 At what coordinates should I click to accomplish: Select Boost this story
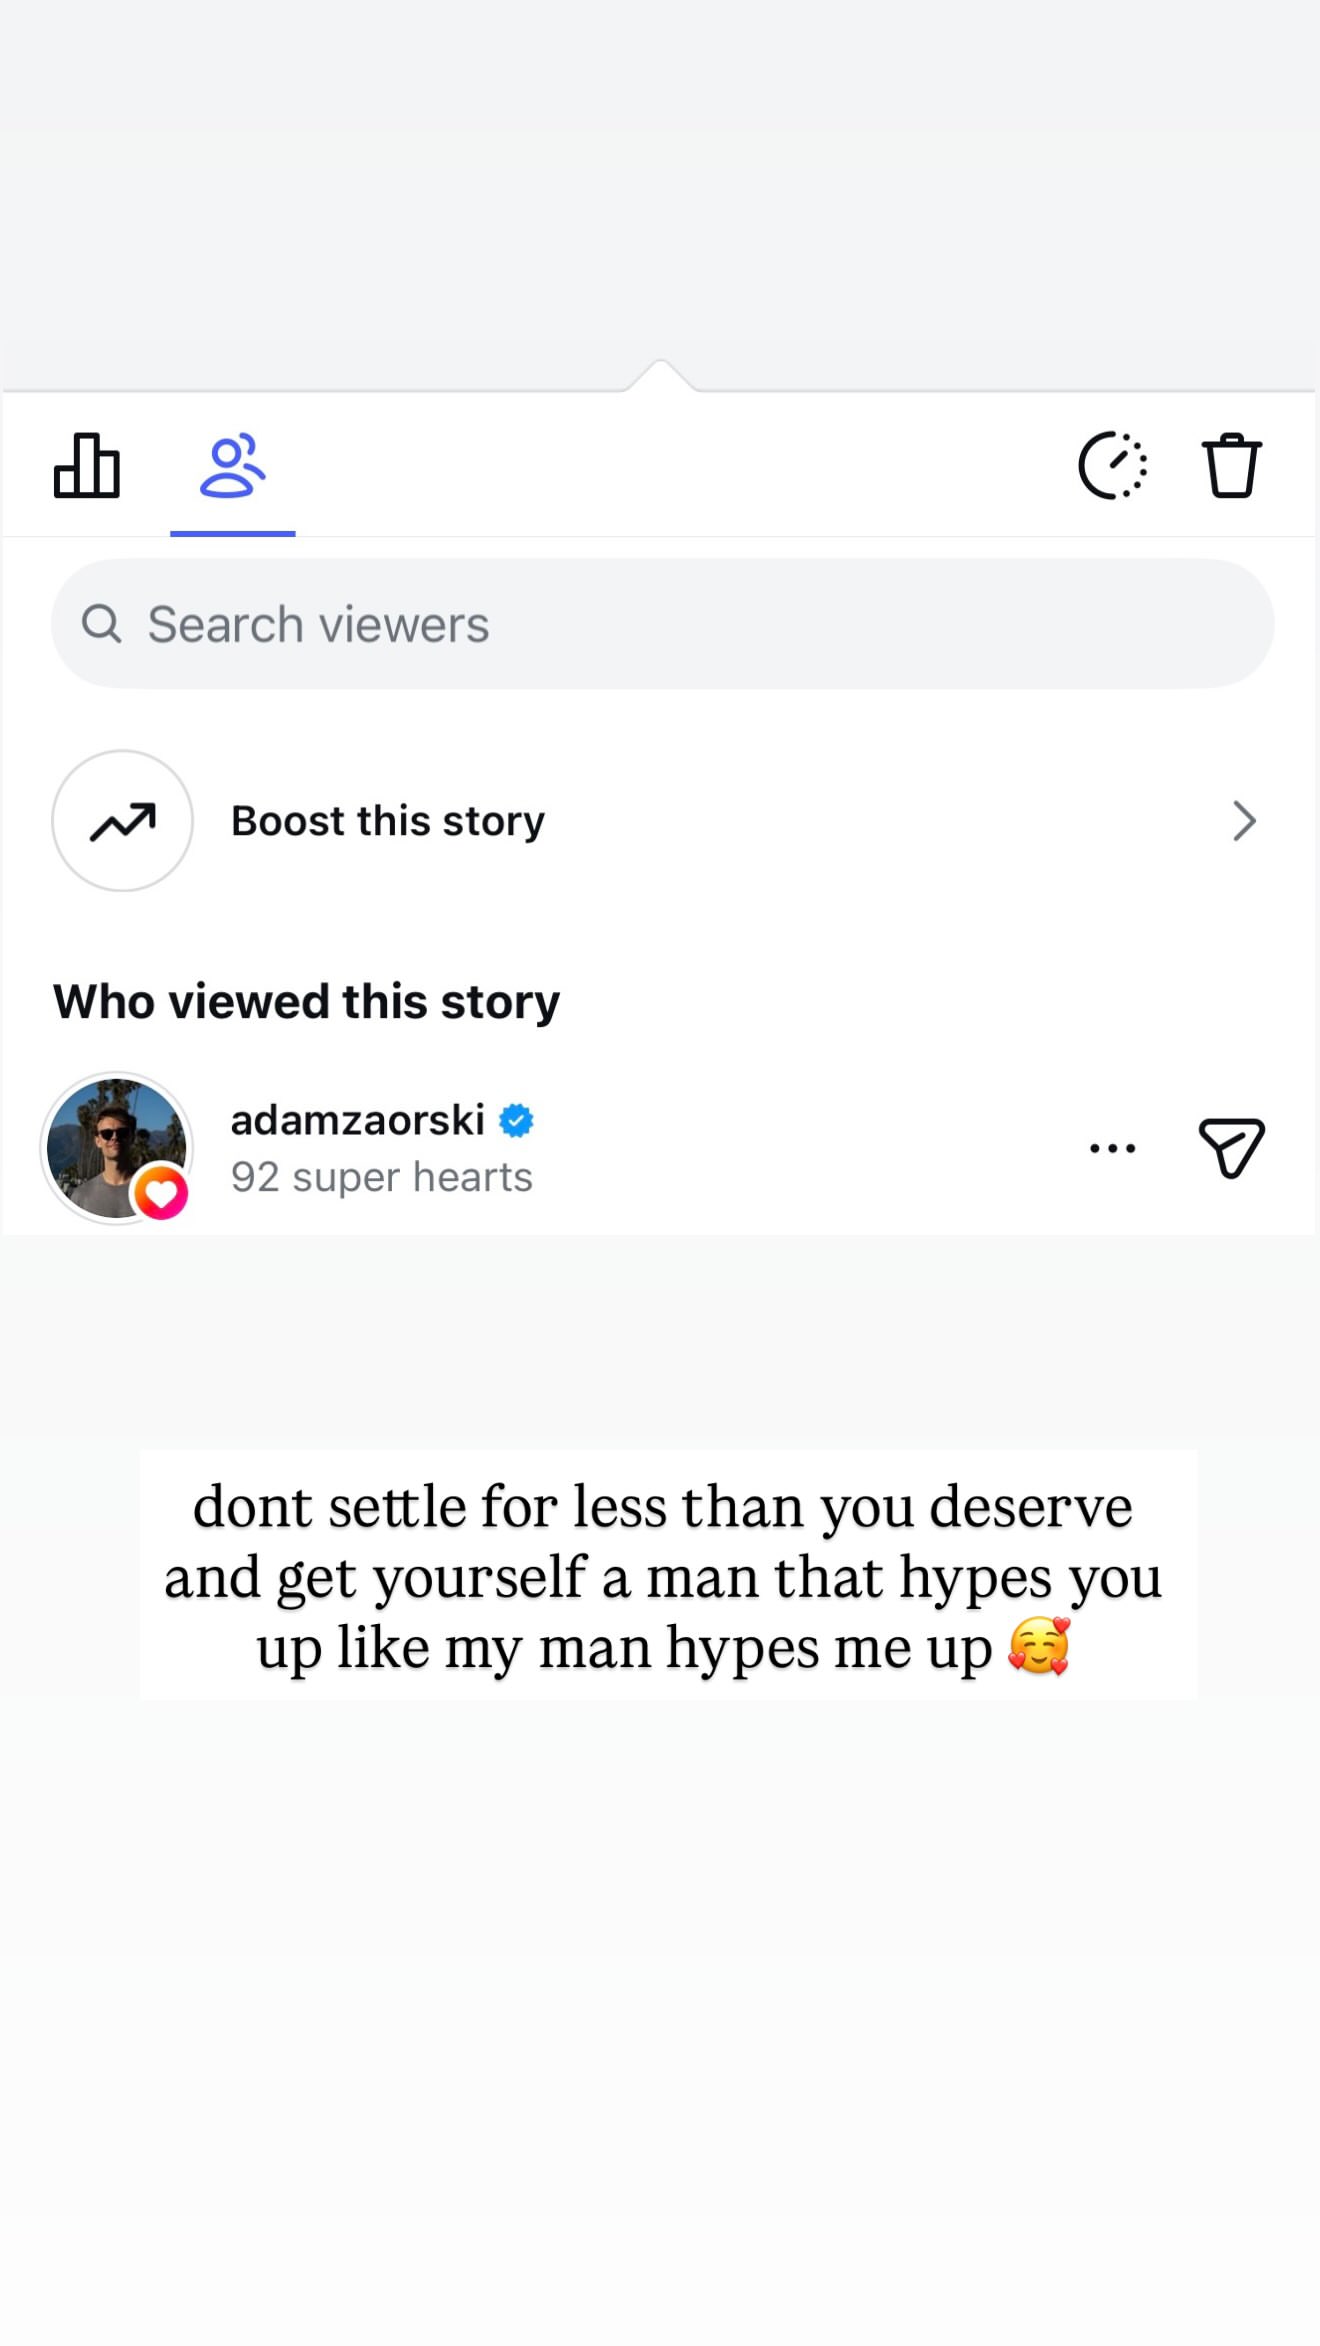388,821
